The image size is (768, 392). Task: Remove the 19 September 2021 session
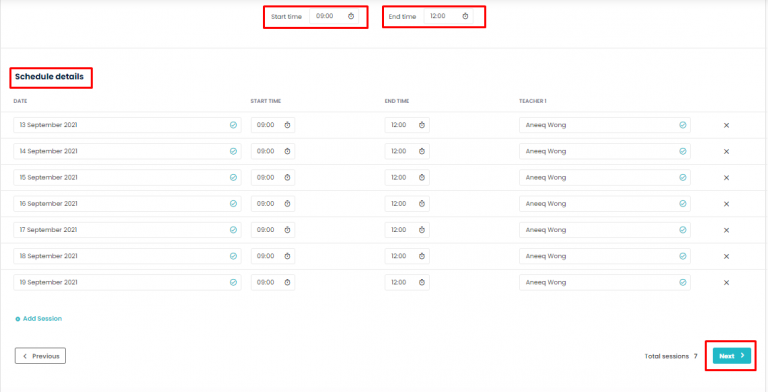pos(726,282)
